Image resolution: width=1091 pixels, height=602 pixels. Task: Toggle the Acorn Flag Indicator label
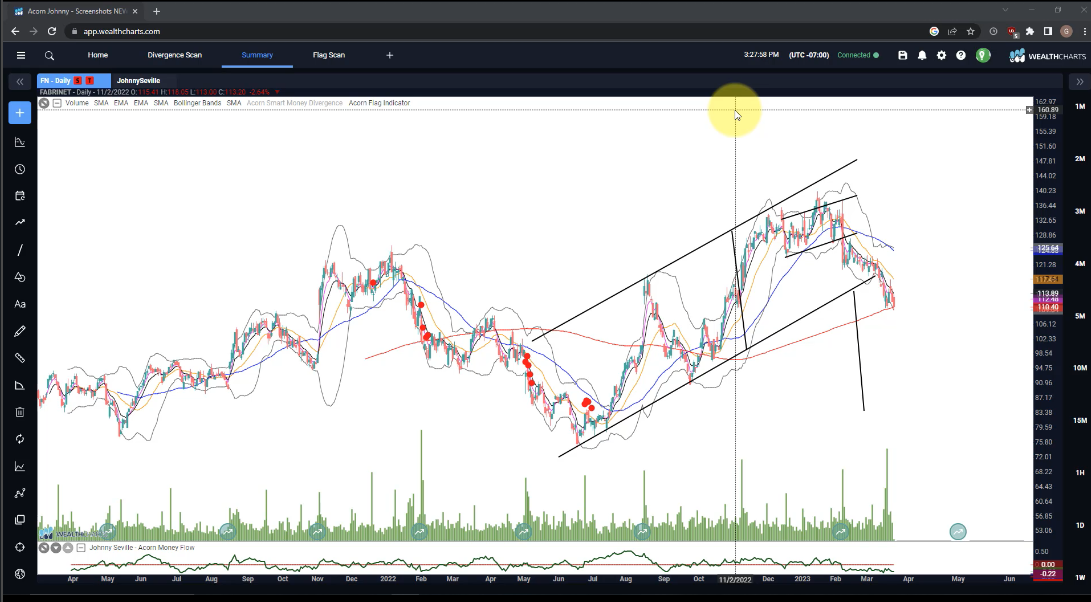(379, 103)
